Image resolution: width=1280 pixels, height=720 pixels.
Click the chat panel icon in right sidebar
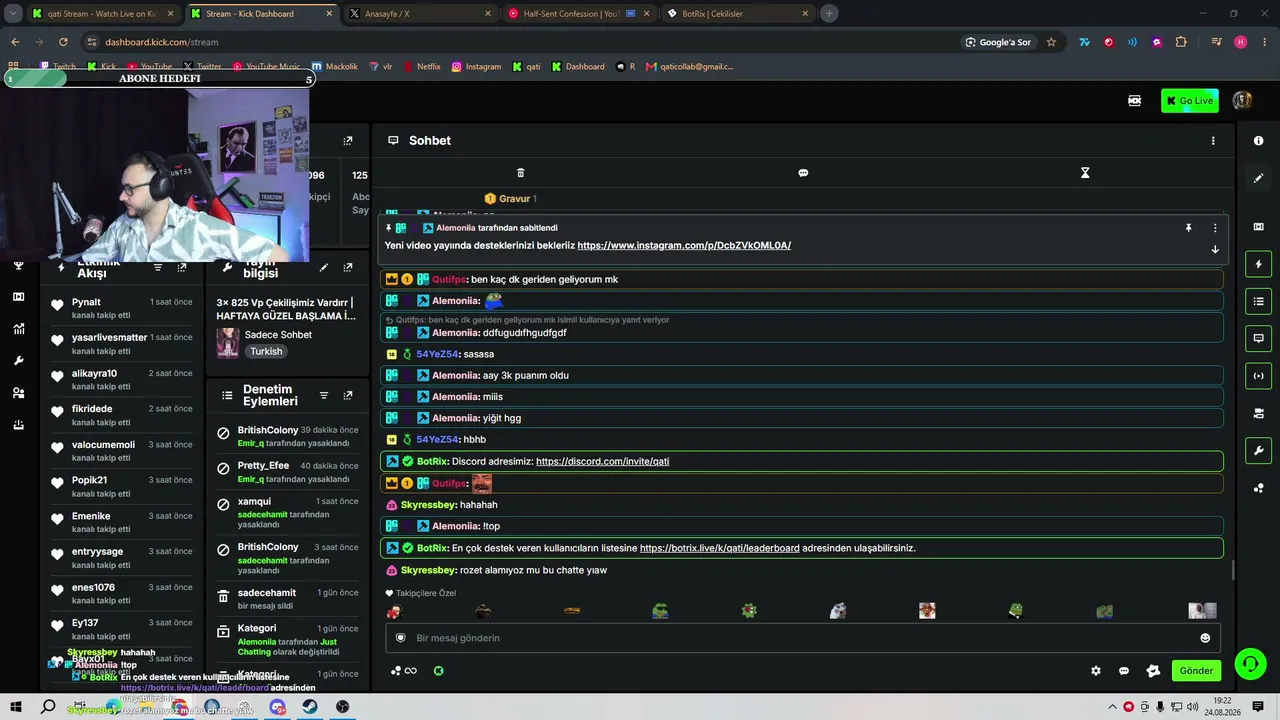[x=1258, y=338]
